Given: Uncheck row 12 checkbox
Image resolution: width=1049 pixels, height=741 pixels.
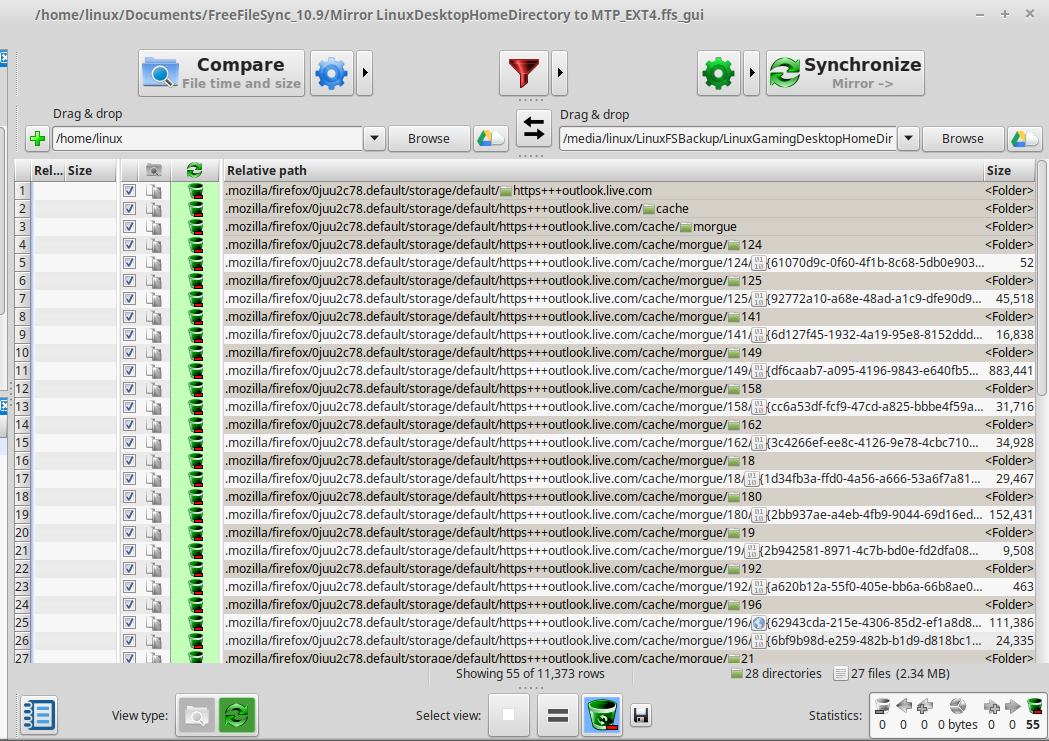Looking at the screenshot, I should tap(129, 389).
